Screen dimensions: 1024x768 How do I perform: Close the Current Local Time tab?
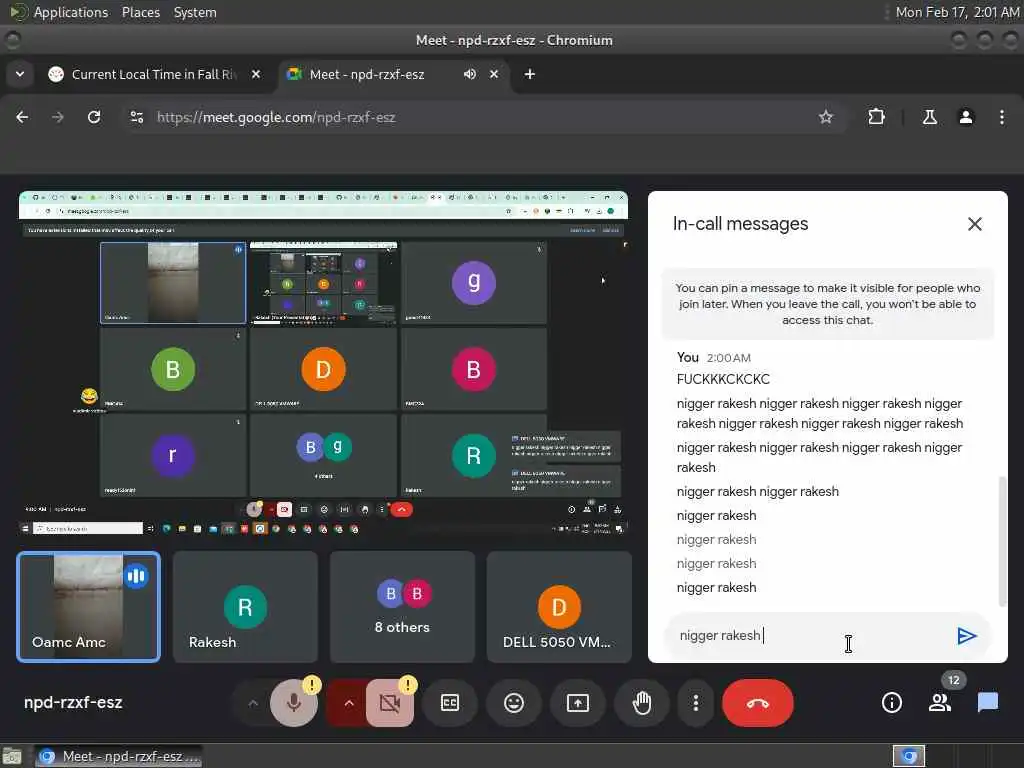(x=256, y=74)
